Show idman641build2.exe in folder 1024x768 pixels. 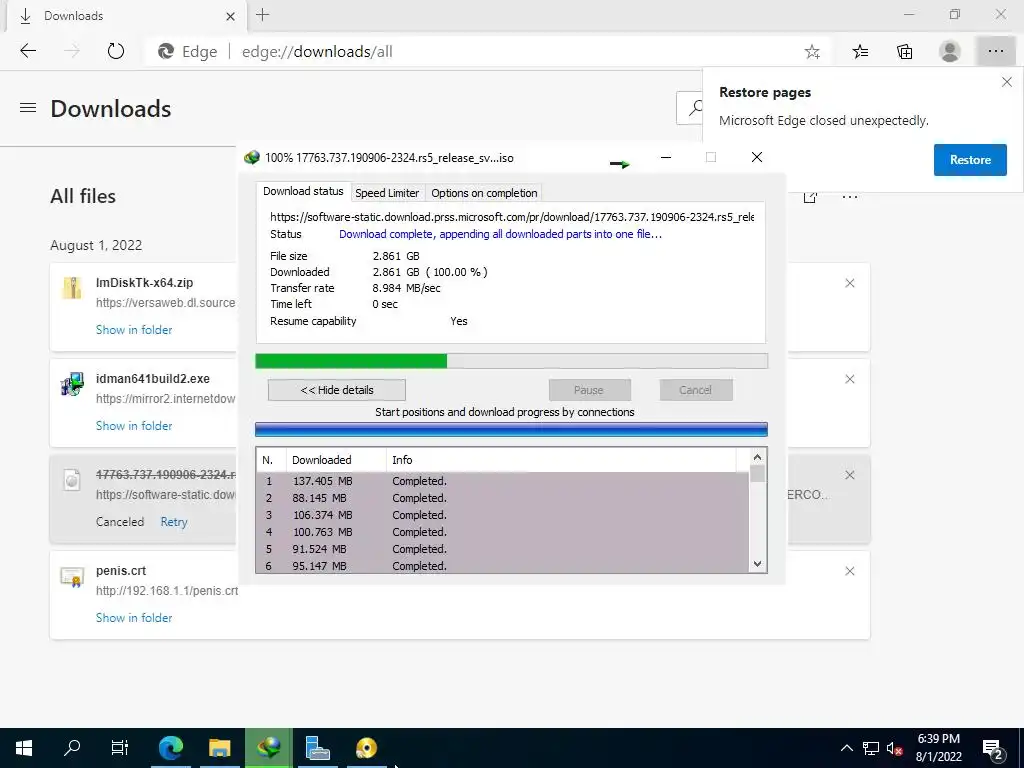tap(134, 426)
